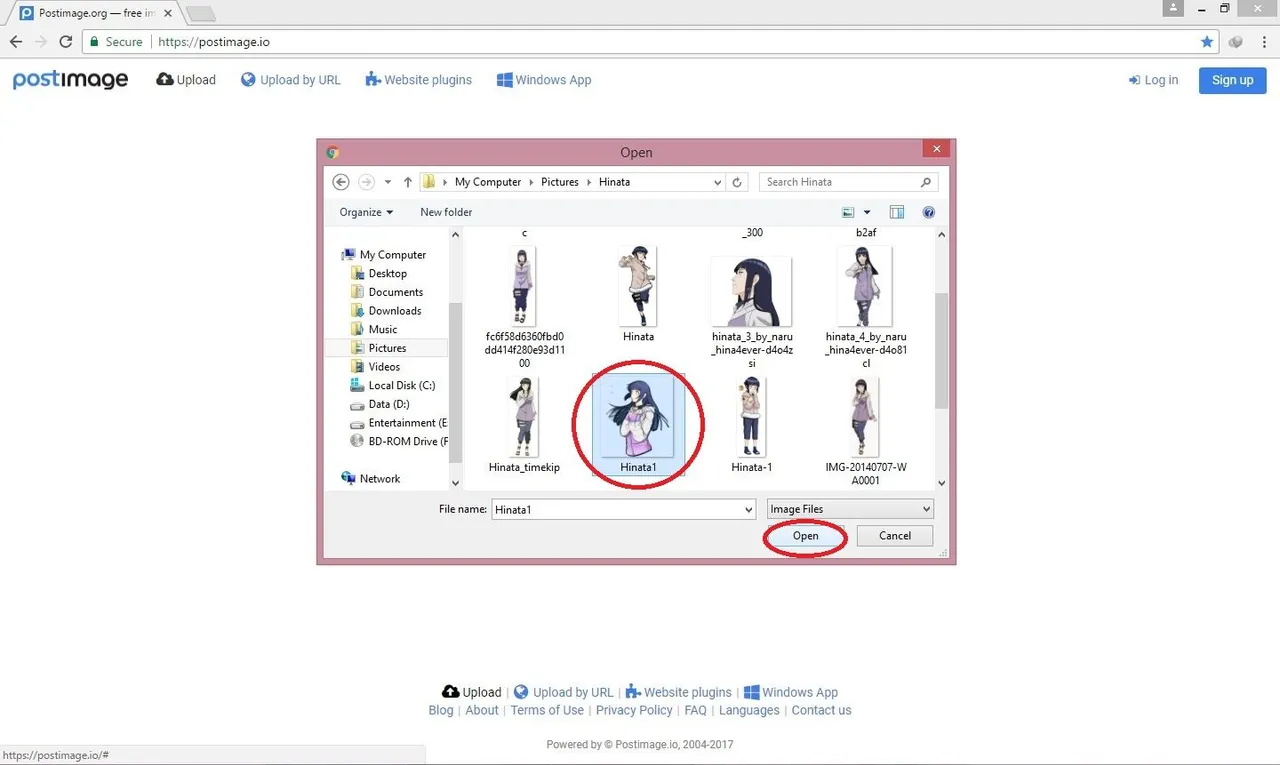Select Videos in navigation pane
The height and width of the screenshot is (765, 1280).
point(384,367)
